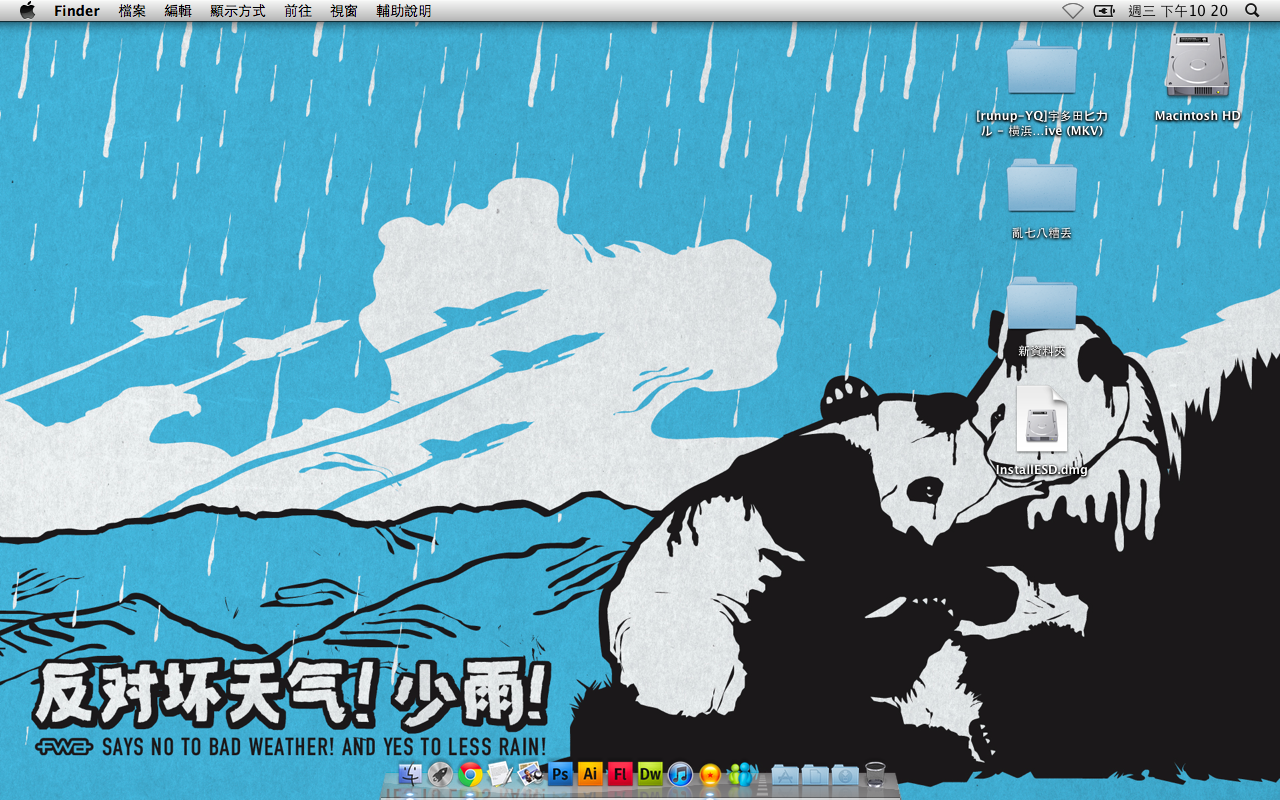1280x800 pixels.
Task: Open the Trash in the Dock
Action: (875, 774)
